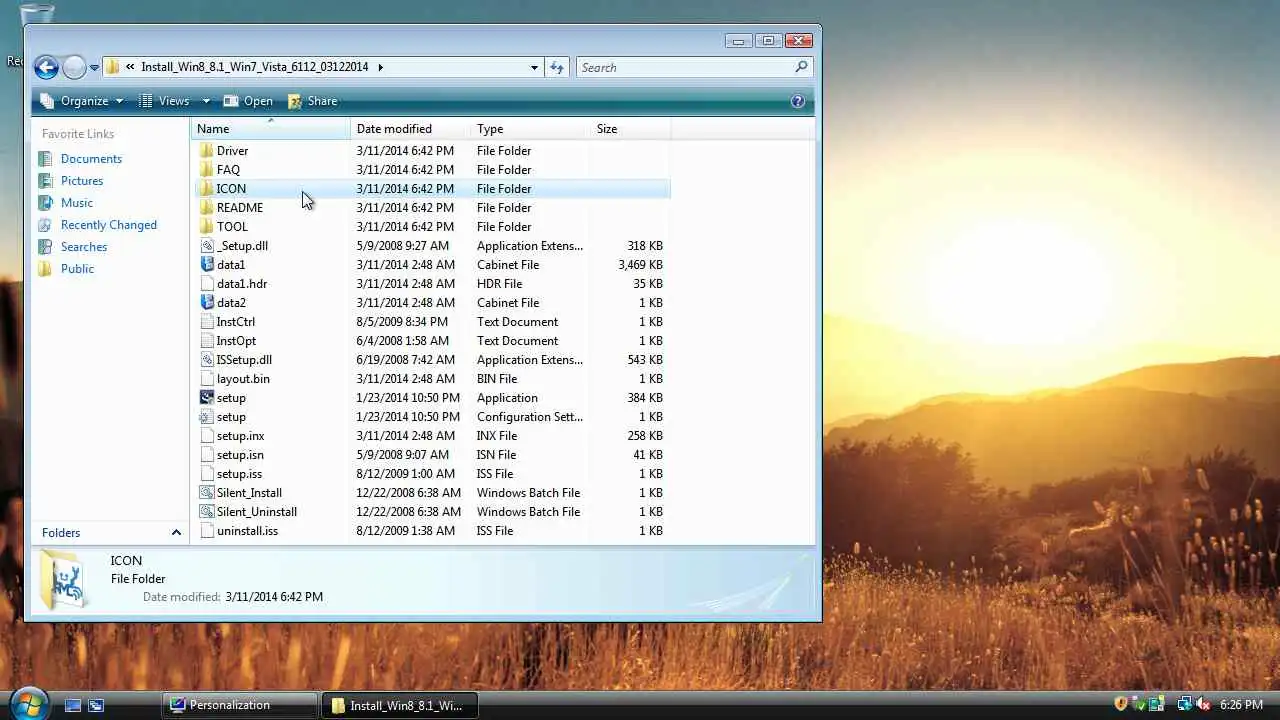Select the Silent_Uninstall batch file icon
1280x720 pixels.
coord(207,512)
